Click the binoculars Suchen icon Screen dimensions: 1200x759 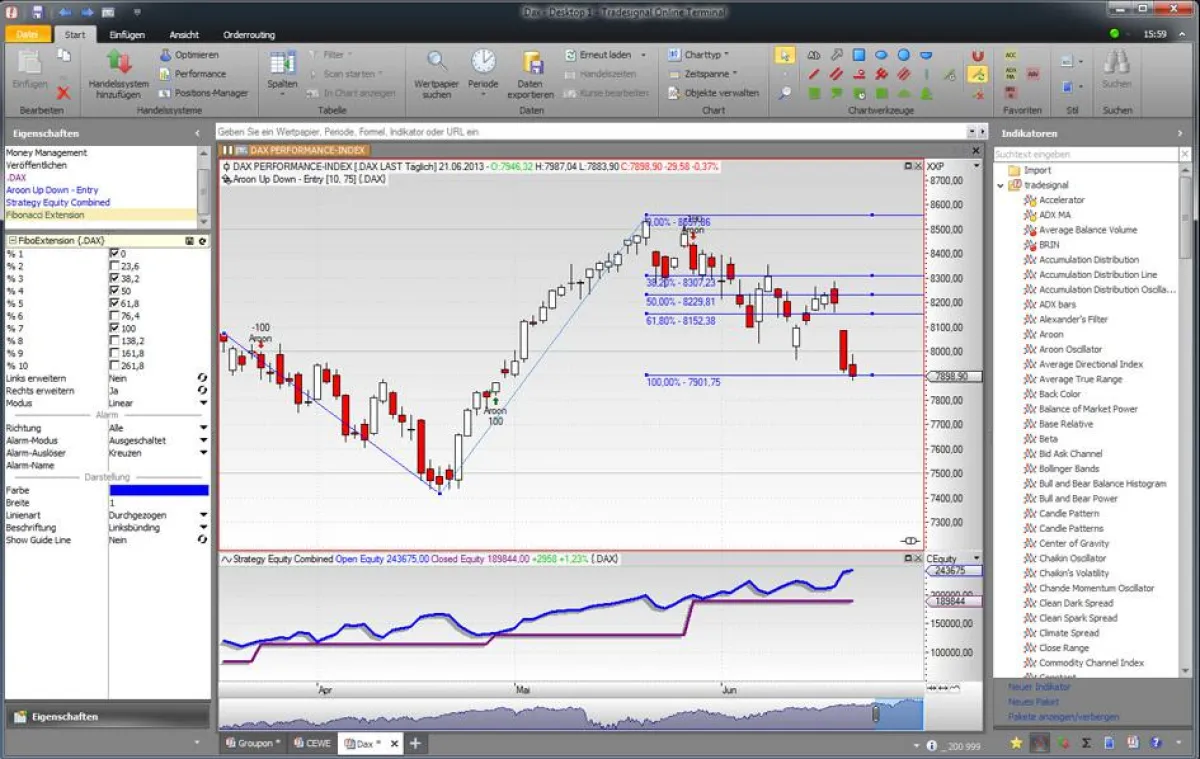pos(1116,63)
